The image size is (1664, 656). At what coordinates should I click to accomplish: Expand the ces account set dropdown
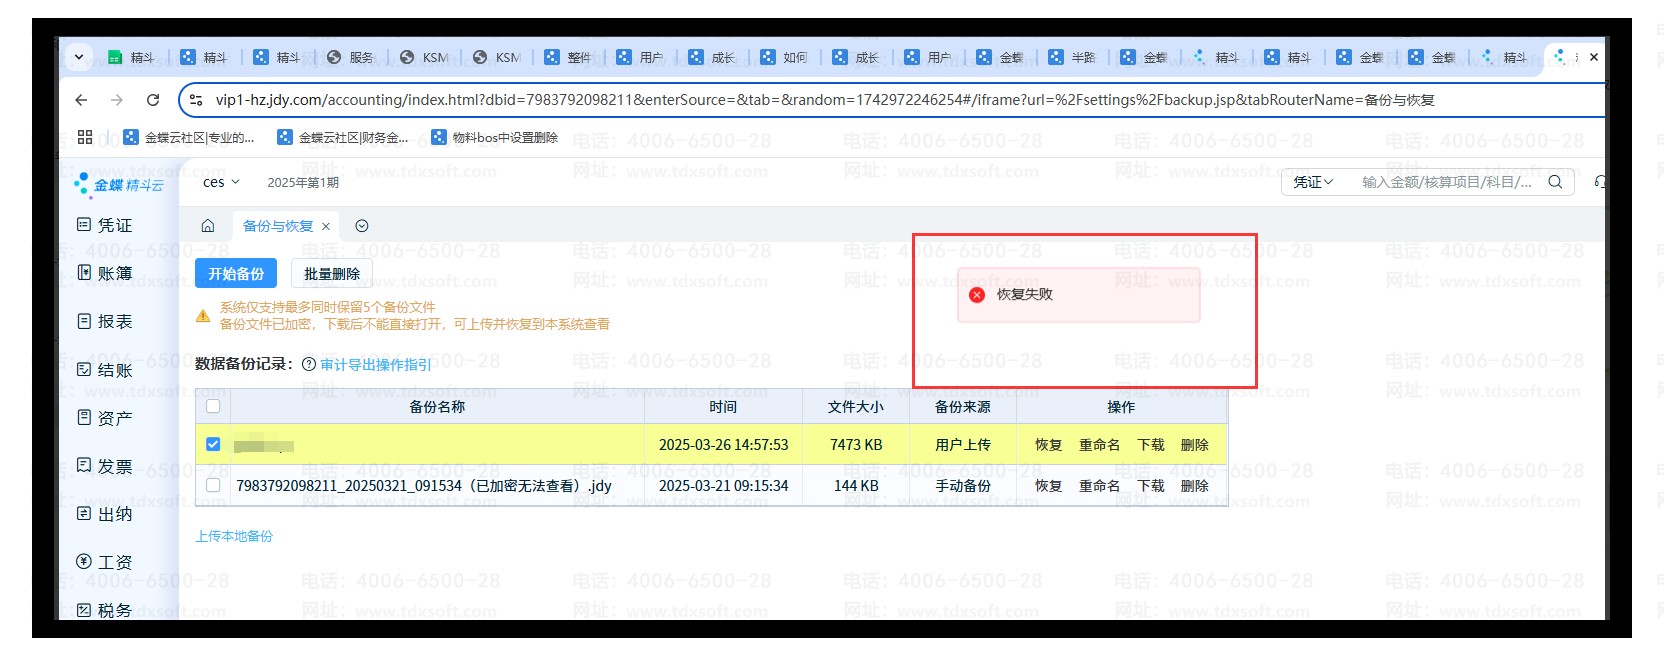coord(221,182)
